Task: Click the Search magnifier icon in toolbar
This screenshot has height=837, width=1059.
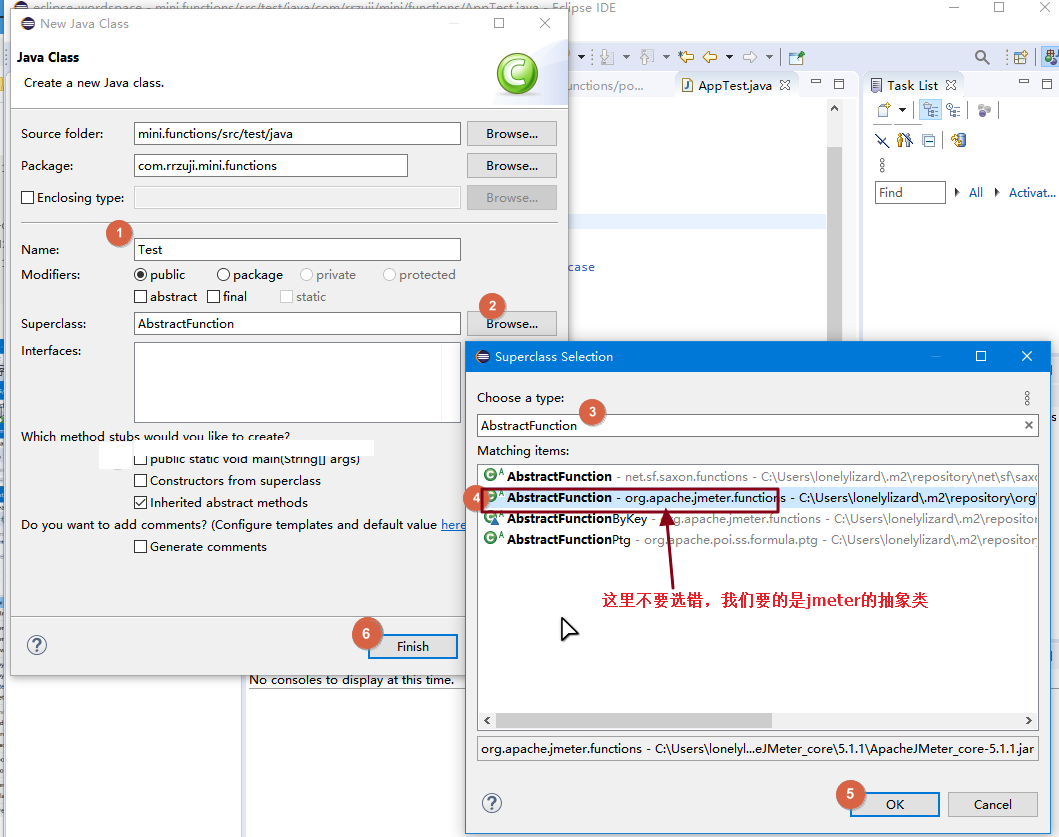Action: pyautogui.click(x=982, y=57)
